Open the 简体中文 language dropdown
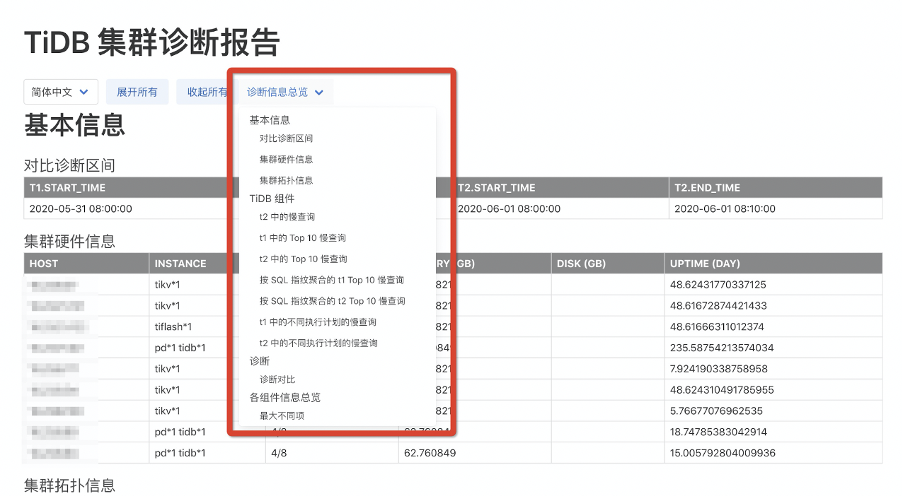Screen dimensions: 902x496 click(x=60, y=92)
